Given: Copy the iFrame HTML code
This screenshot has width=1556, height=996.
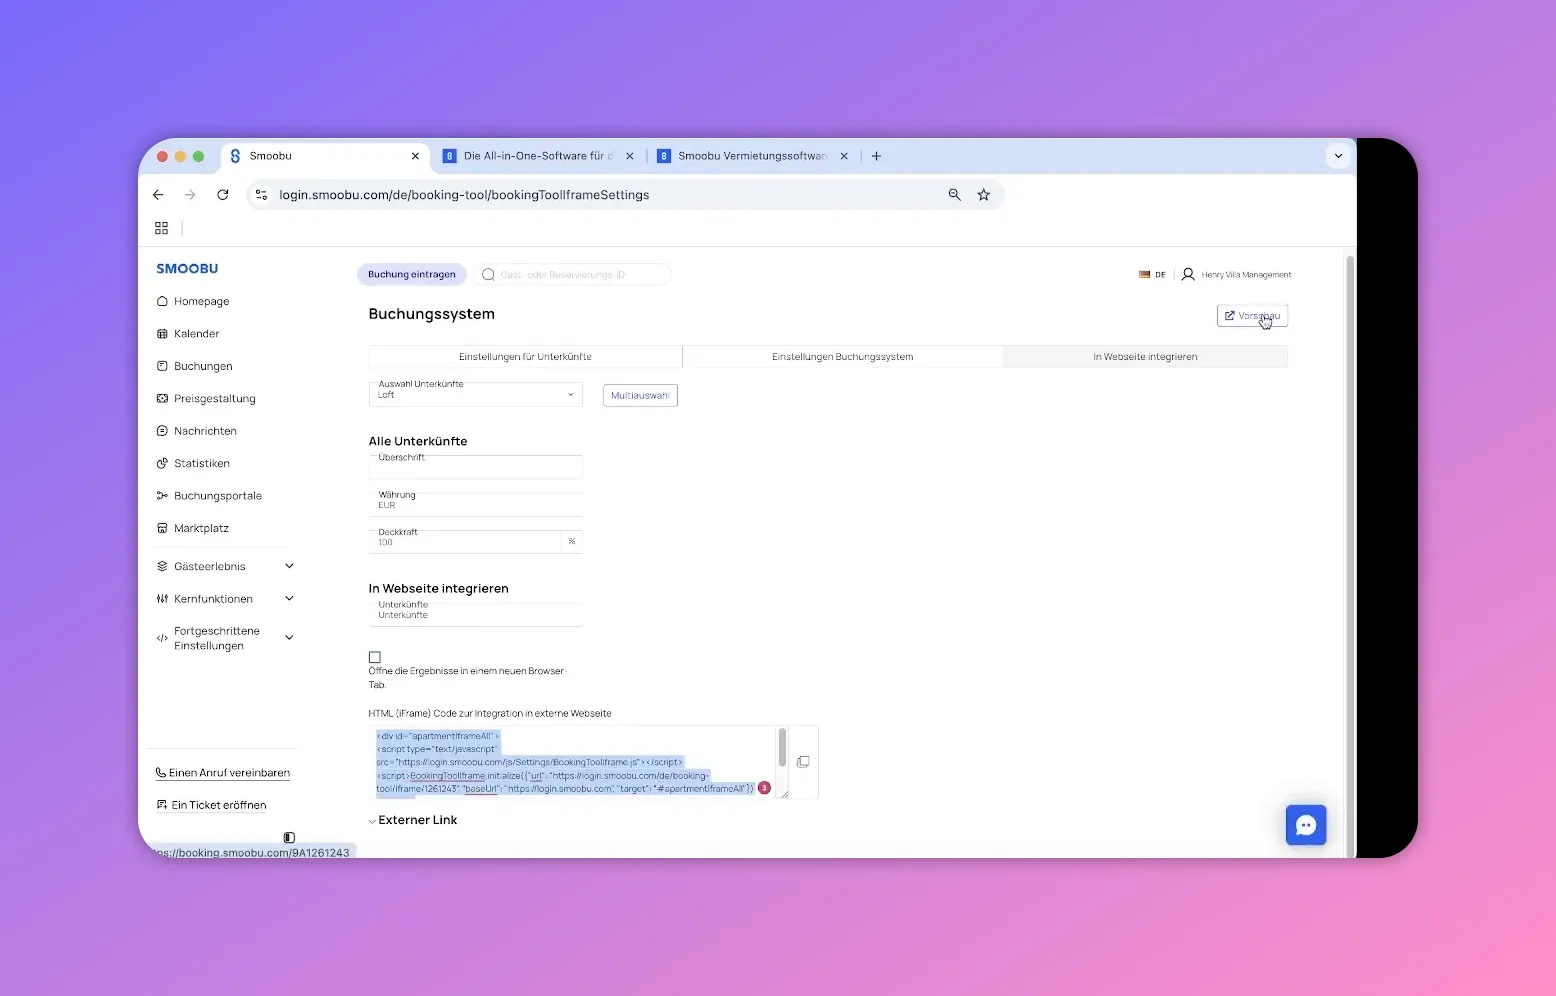Looking at the screenshot, I should pyautogui.click(x=803, y=762).
